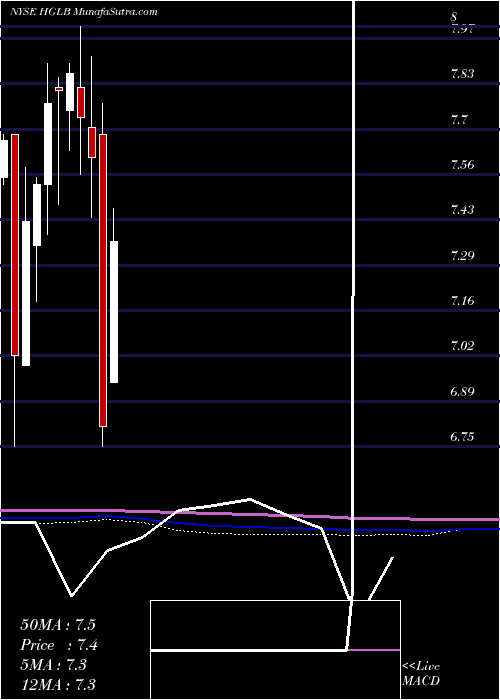Click the 6.75 price axis label

pyautogui.click(x=462, y=438)
